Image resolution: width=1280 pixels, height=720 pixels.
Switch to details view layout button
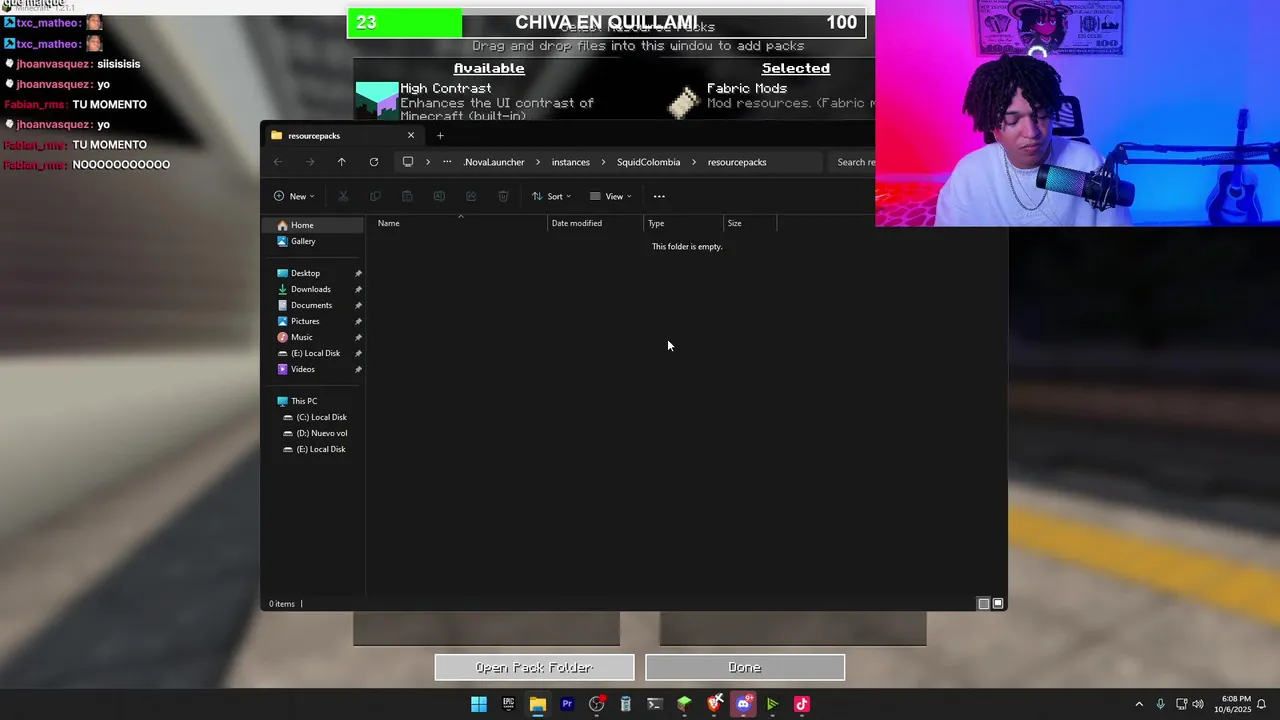tap(983, 604)
